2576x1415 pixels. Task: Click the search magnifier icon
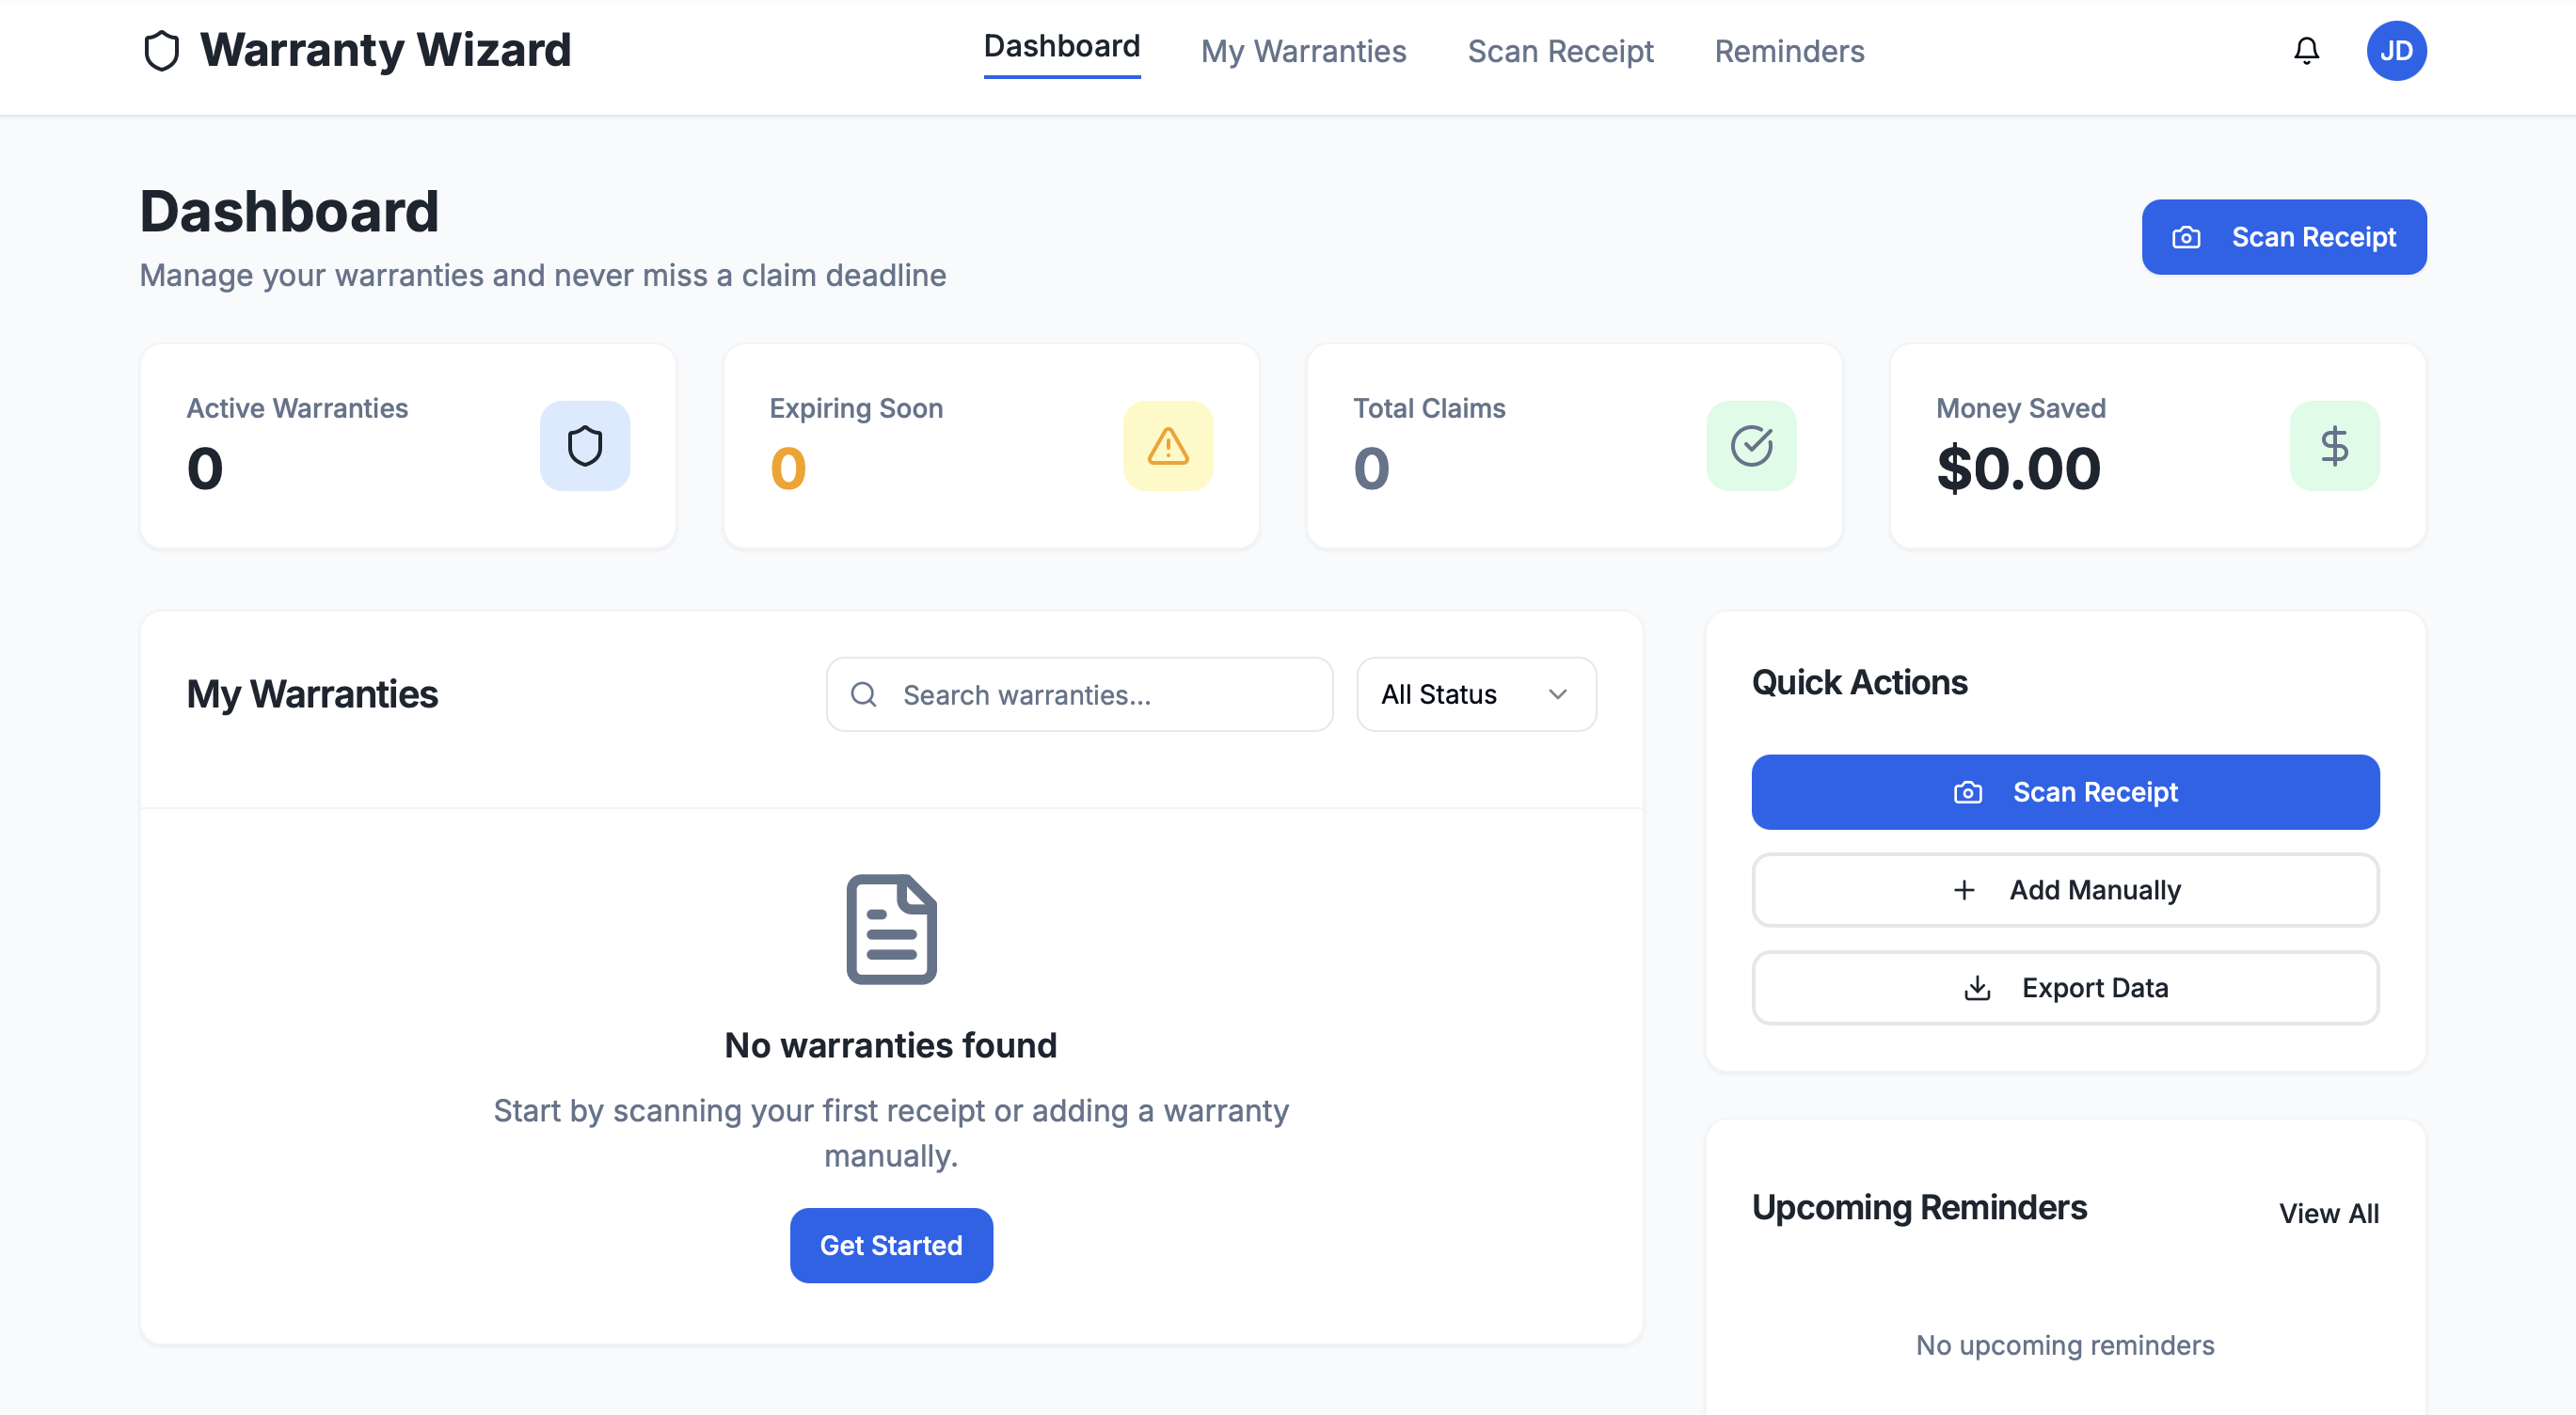click(864, 694)
